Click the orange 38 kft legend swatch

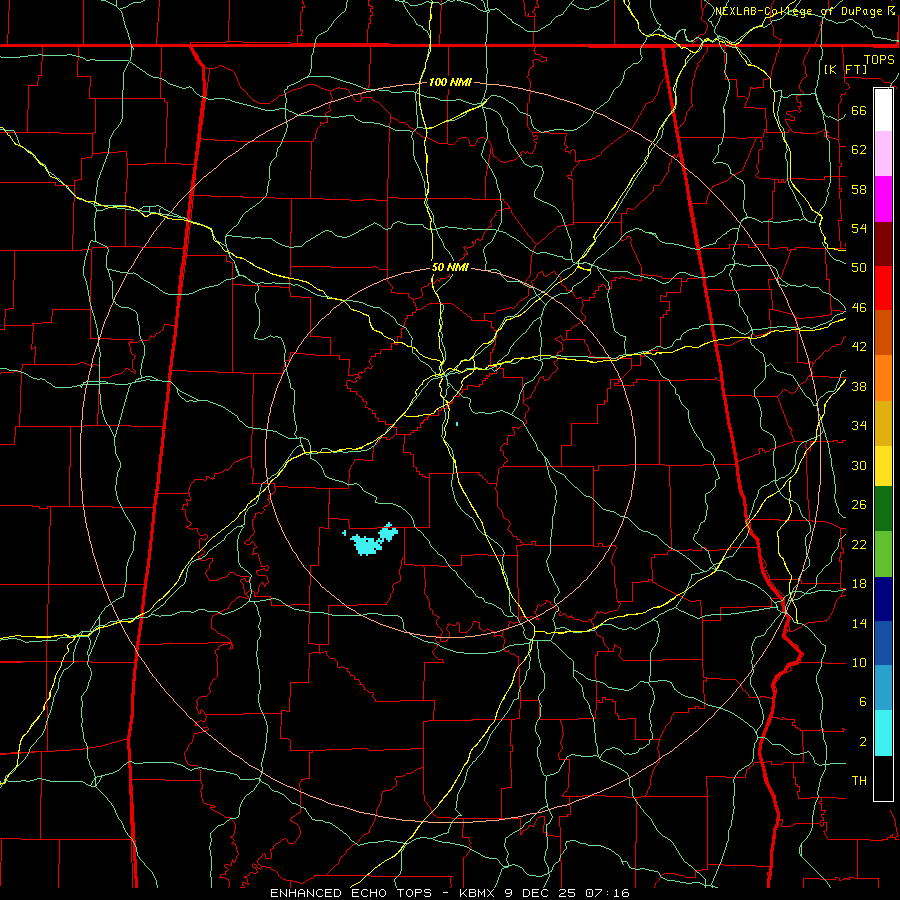[x=883, y=378]
